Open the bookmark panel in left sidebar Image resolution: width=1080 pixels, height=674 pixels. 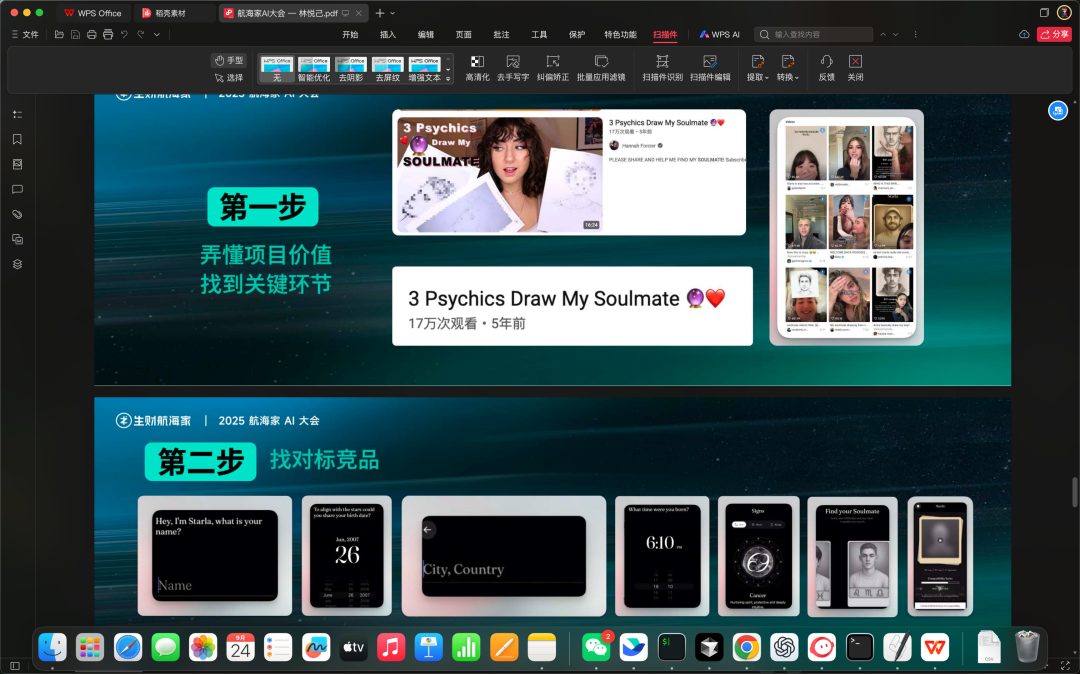click(x=17, y=139)
